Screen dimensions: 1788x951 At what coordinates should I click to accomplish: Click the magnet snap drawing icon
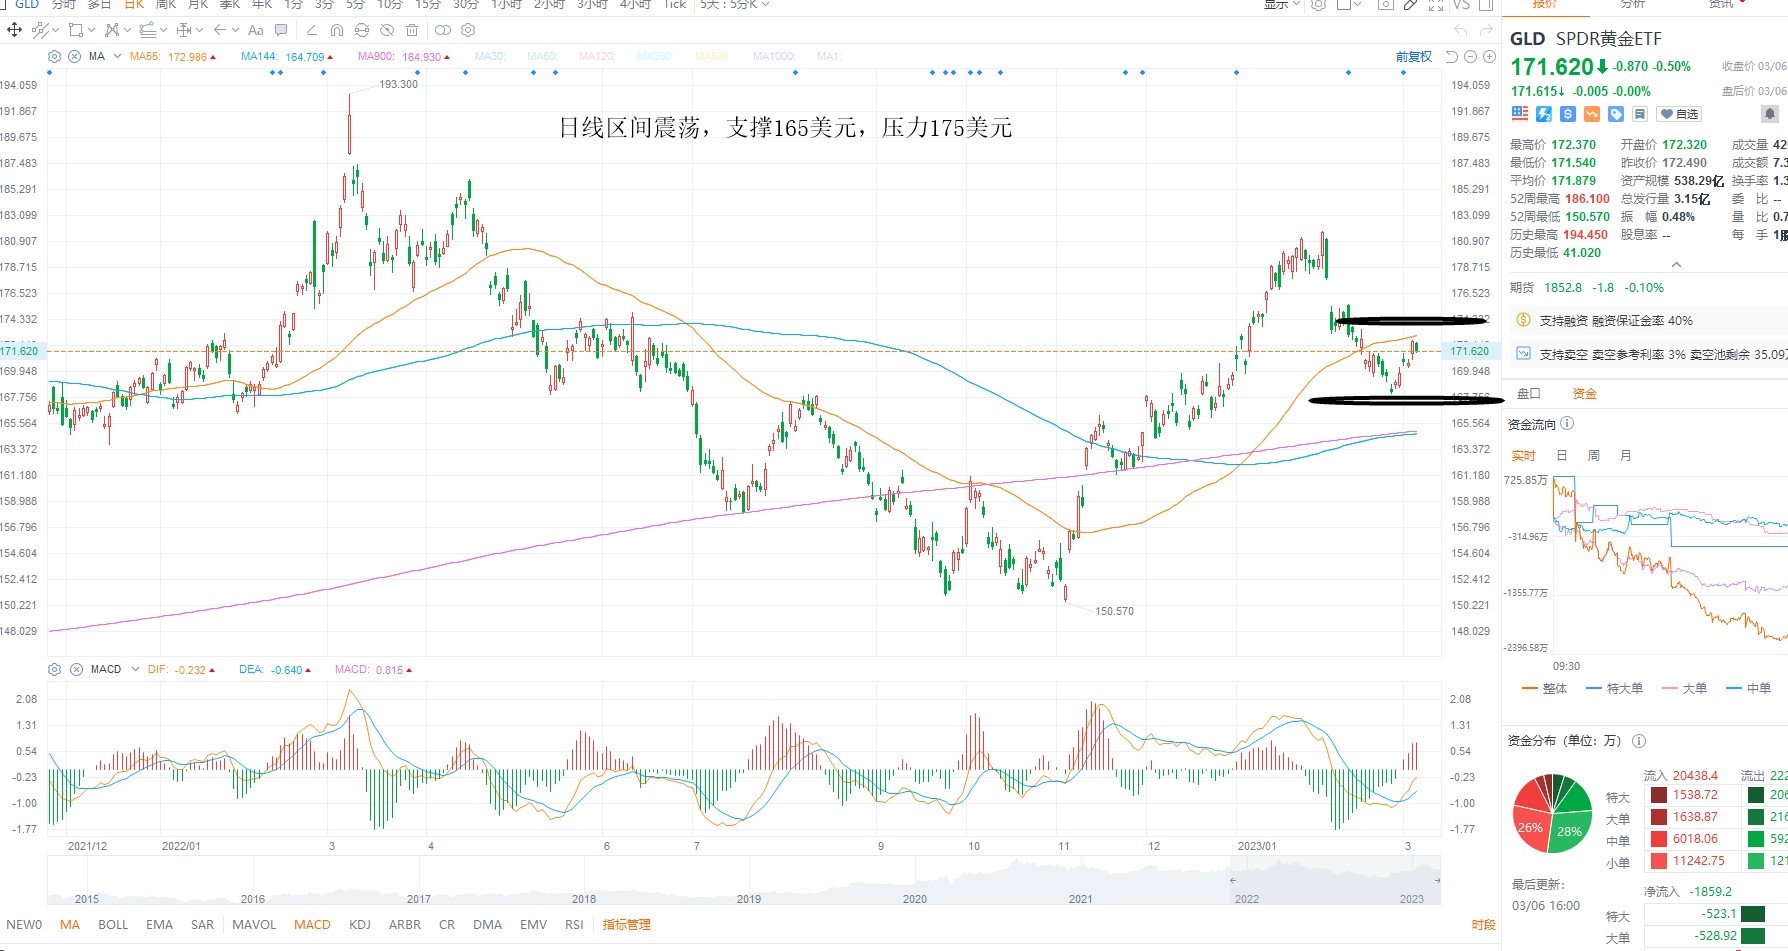[337, 30]
